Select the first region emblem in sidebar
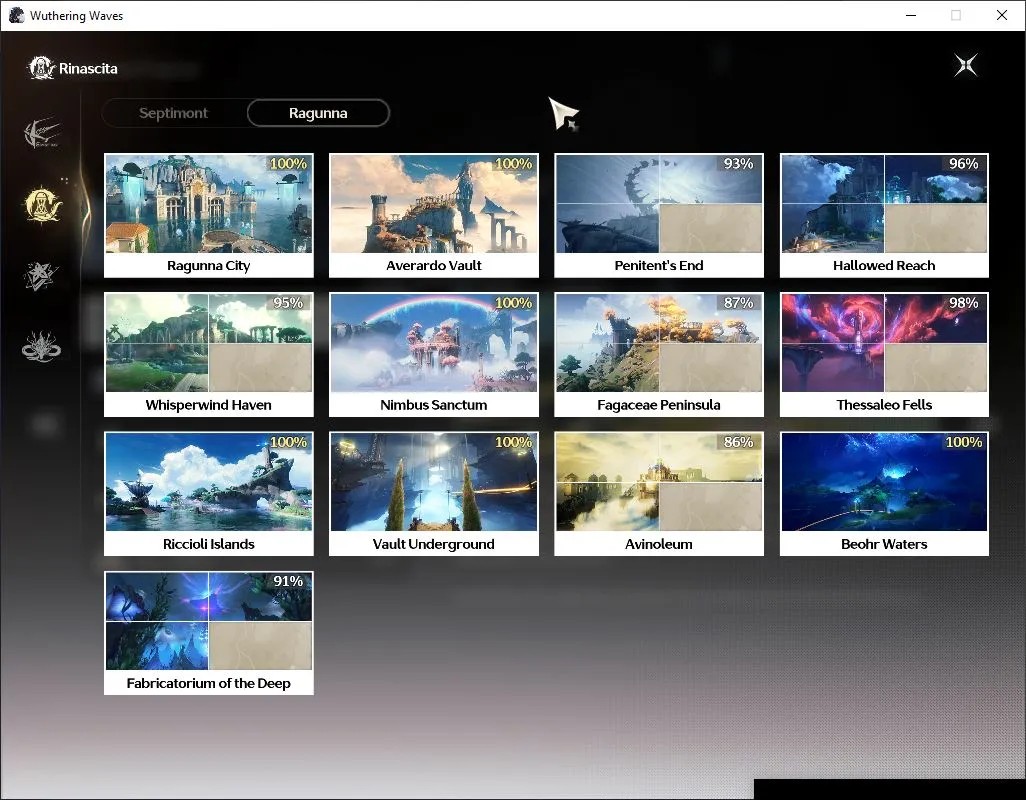 point(42,133)
